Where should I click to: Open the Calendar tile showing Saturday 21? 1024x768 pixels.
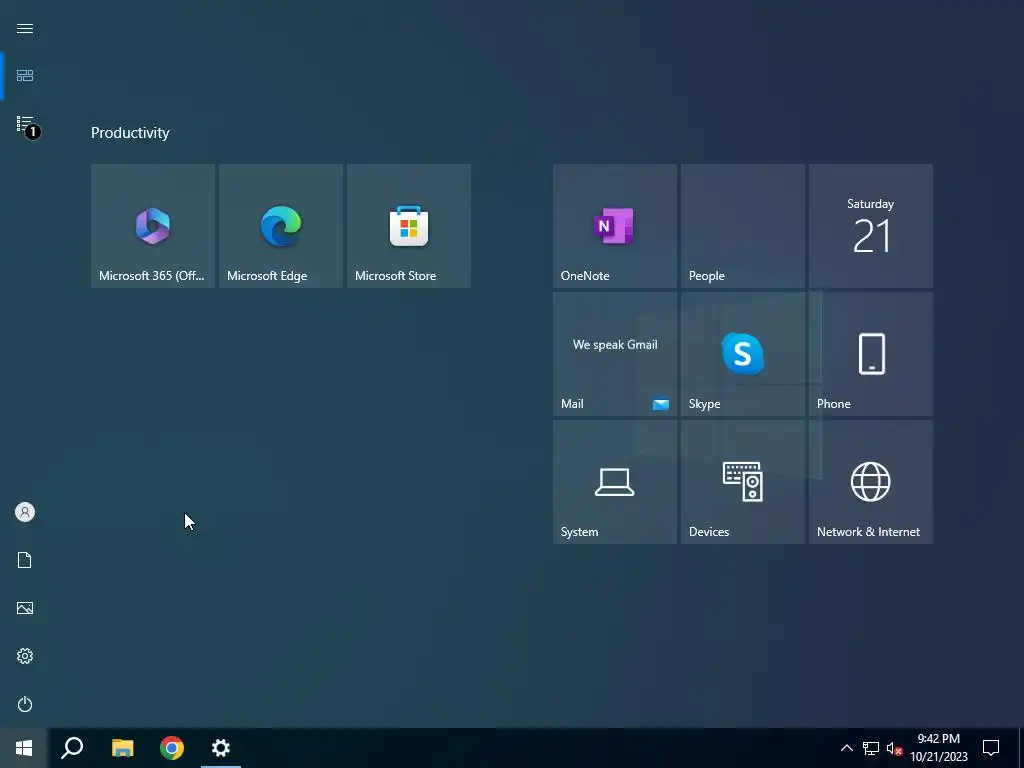871,226
